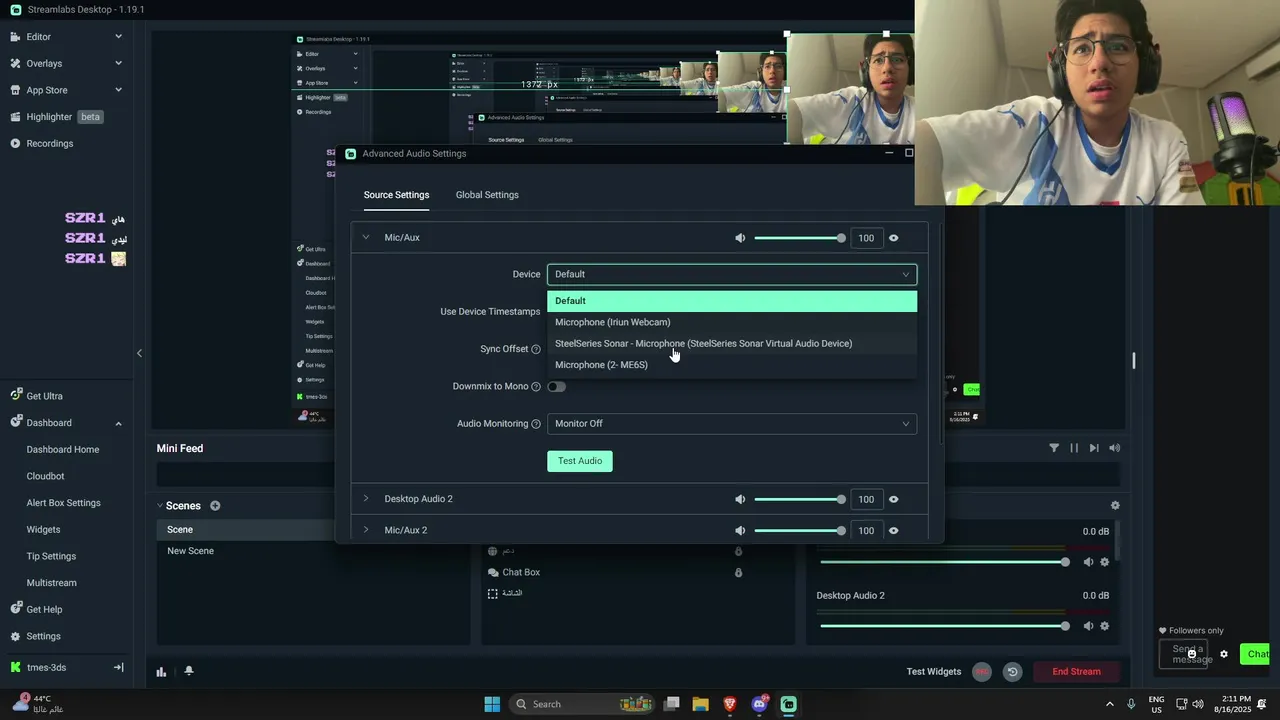Add a new scene with plus icon
This screenshot has width=1280, height=720.
point(215,506)
